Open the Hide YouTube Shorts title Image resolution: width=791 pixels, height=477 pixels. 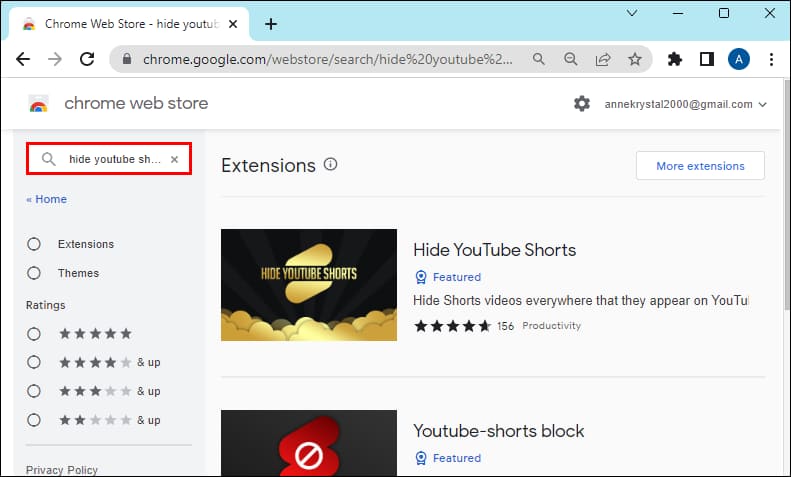point(494,250)
